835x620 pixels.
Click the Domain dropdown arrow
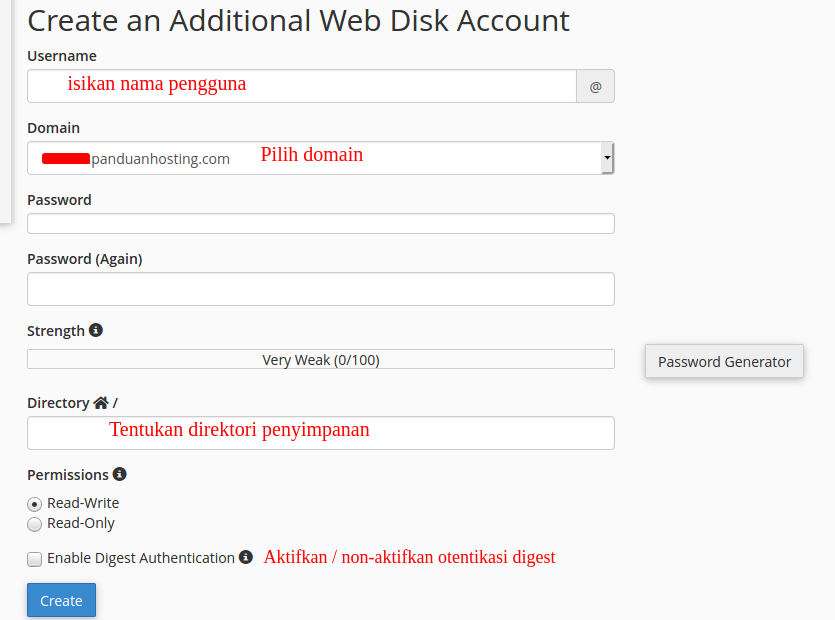point(607,158)
